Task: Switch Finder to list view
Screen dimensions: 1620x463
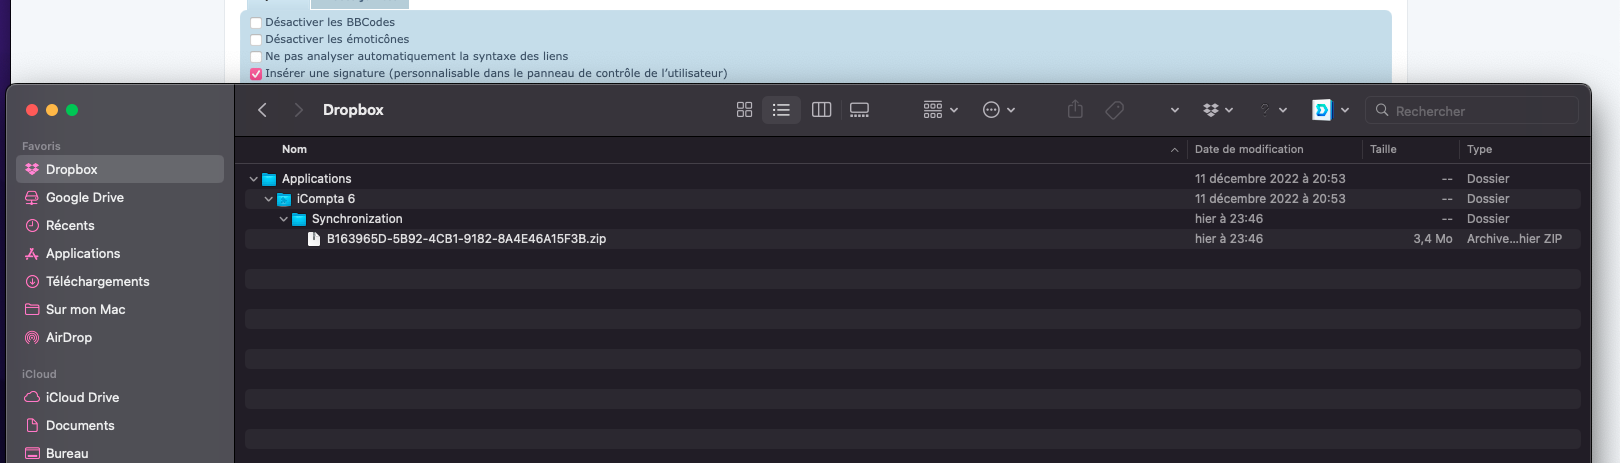Action: [x=781, y=110]
